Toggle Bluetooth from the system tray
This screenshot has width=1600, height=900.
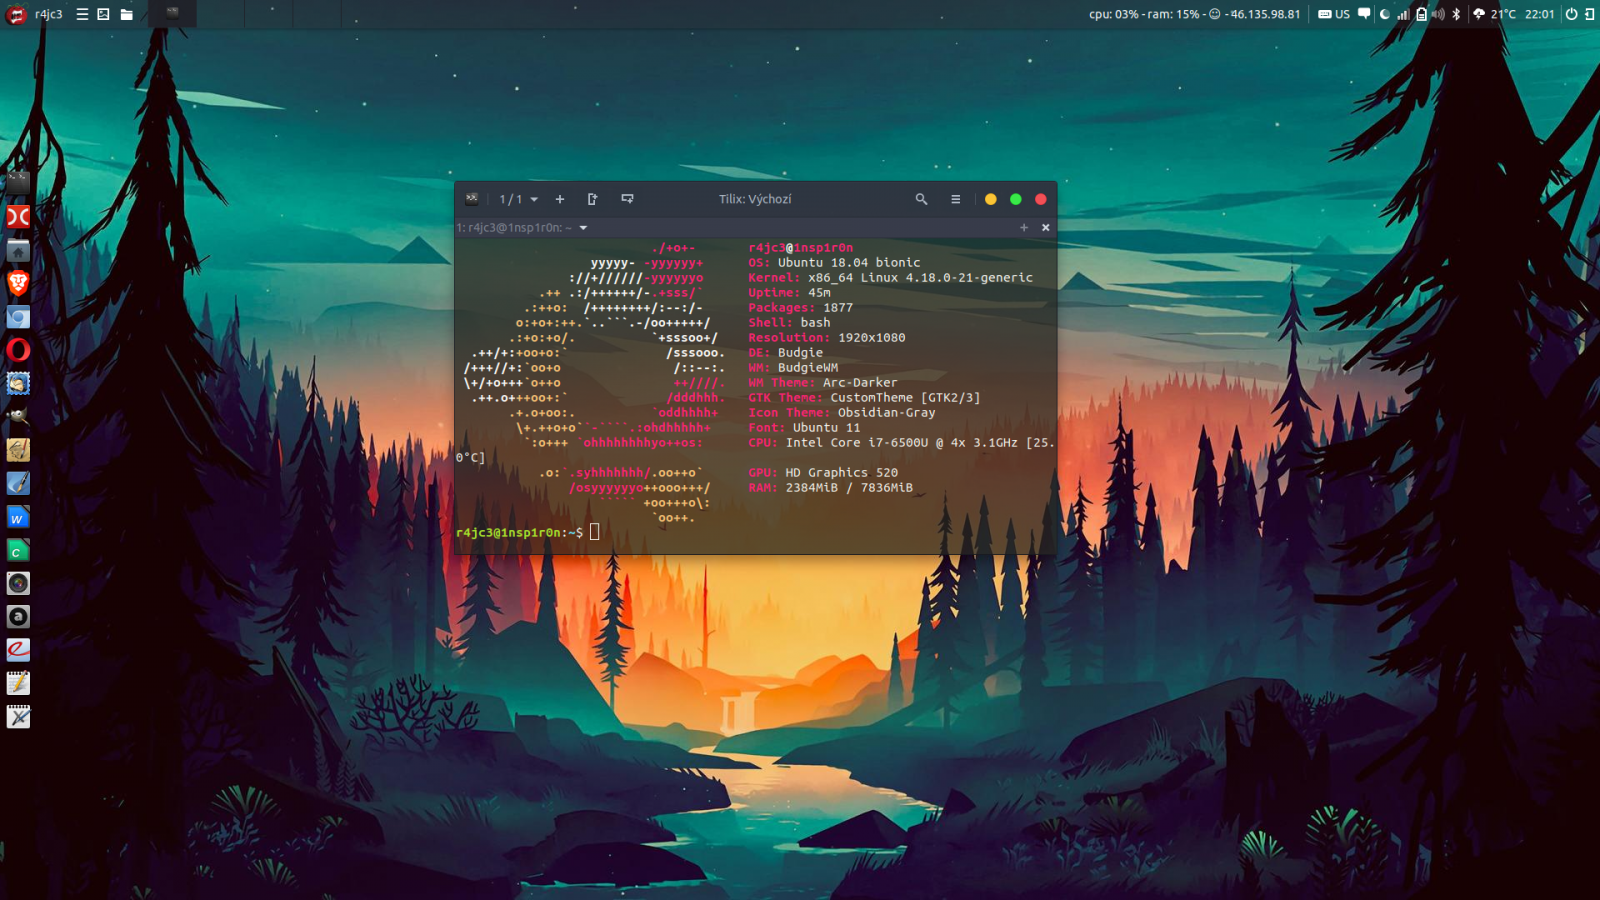[x=1457, y=15]
